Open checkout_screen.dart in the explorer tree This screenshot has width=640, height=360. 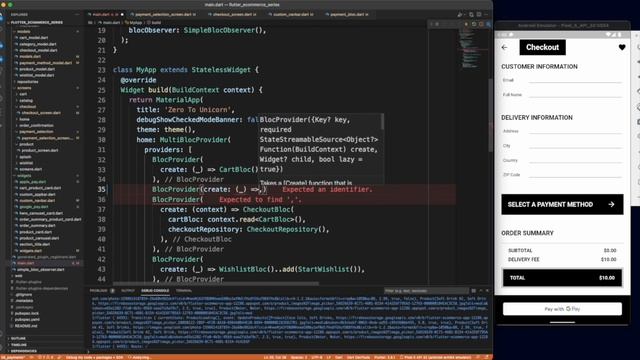41,113
